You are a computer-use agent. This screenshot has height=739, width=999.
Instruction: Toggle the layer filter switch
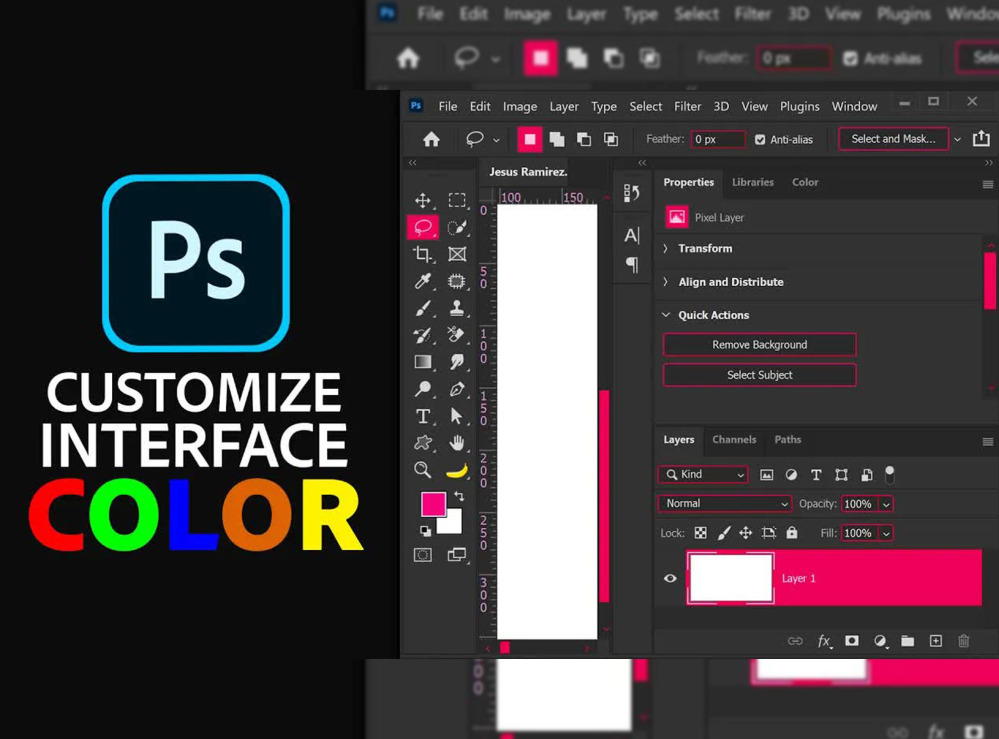point(889,474)
